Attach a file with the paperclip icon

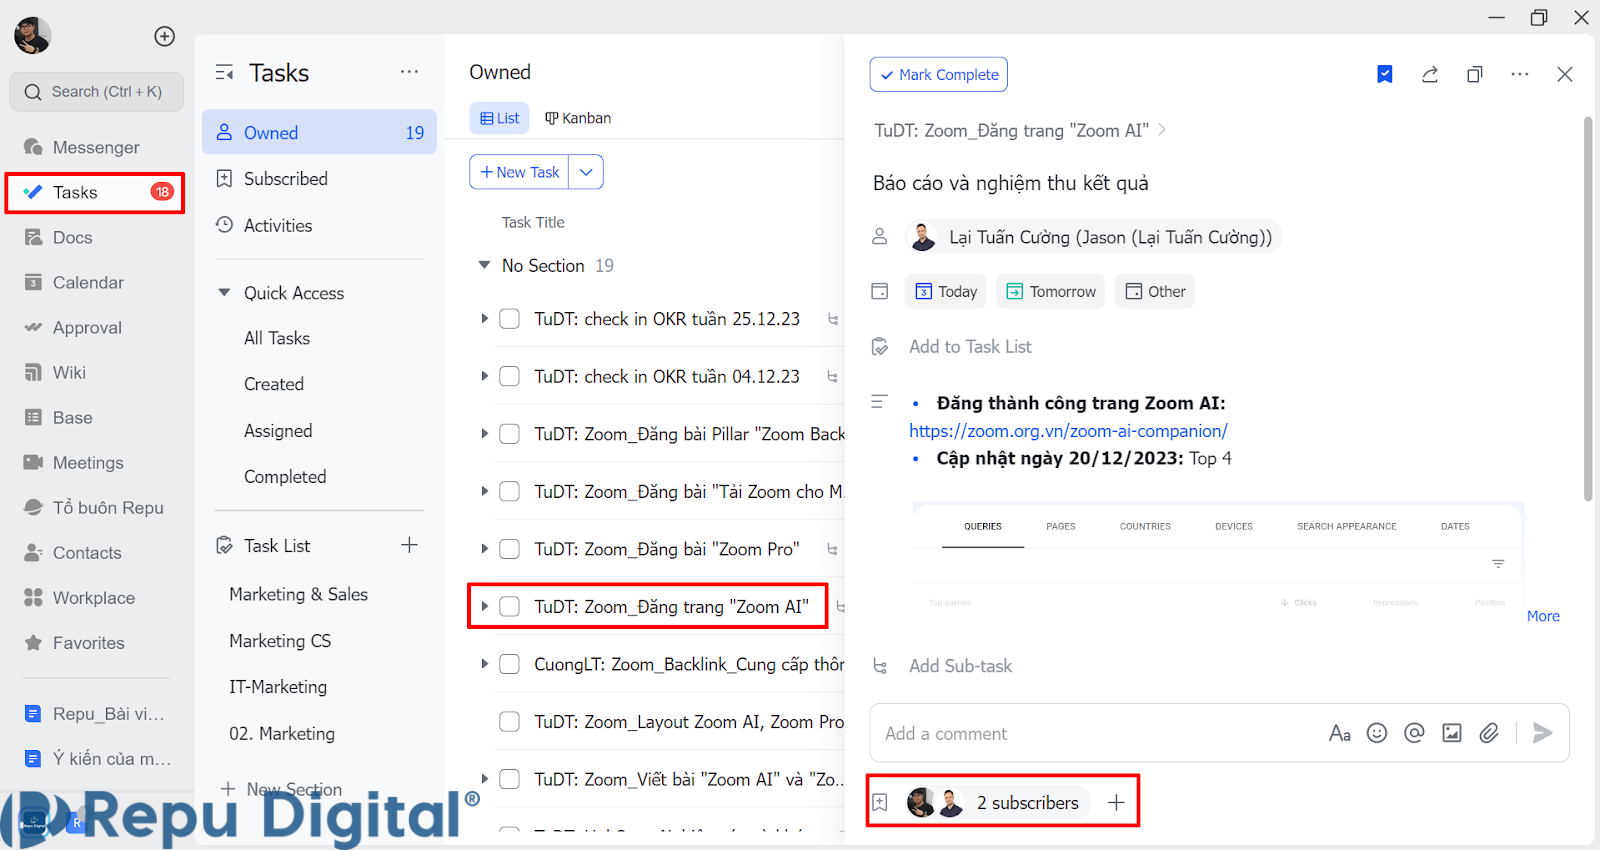point(1489,733)
